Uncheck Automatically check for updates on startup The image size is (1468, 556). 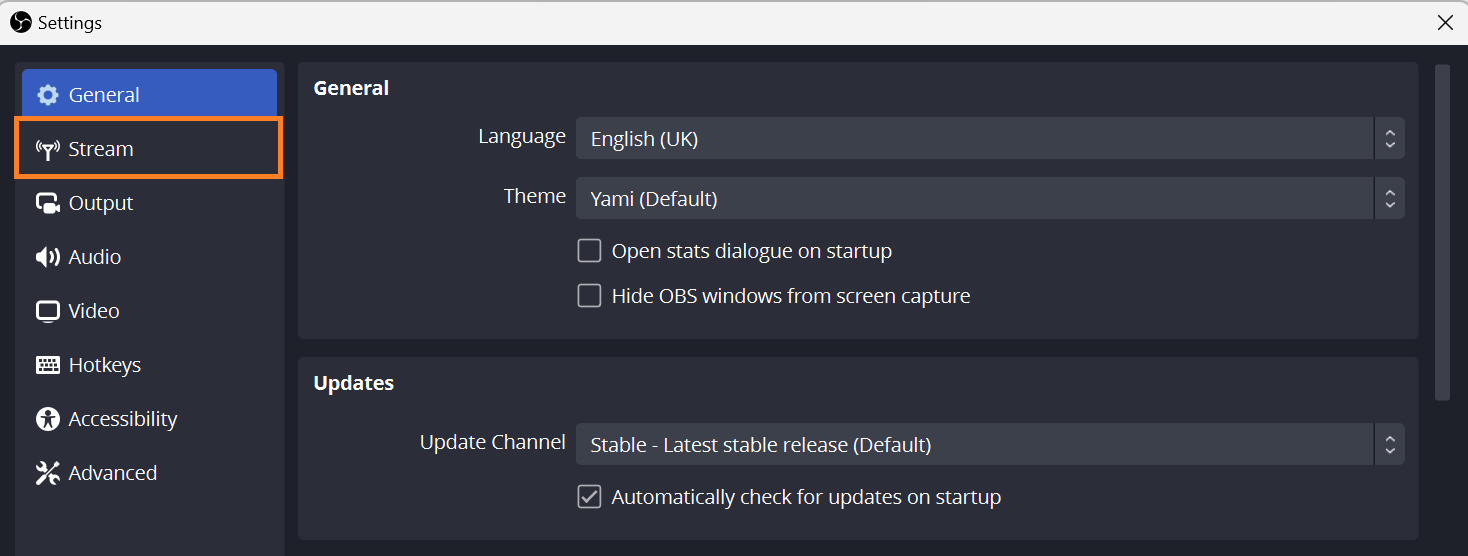tap(589, 497)
